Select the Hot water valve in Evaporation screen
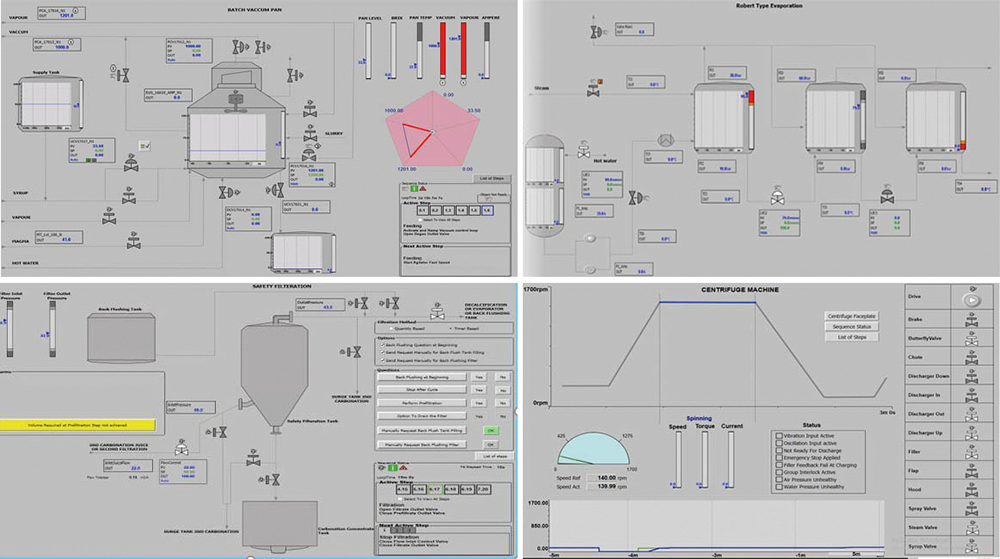The image size is (1000, 559). [584, 150]
